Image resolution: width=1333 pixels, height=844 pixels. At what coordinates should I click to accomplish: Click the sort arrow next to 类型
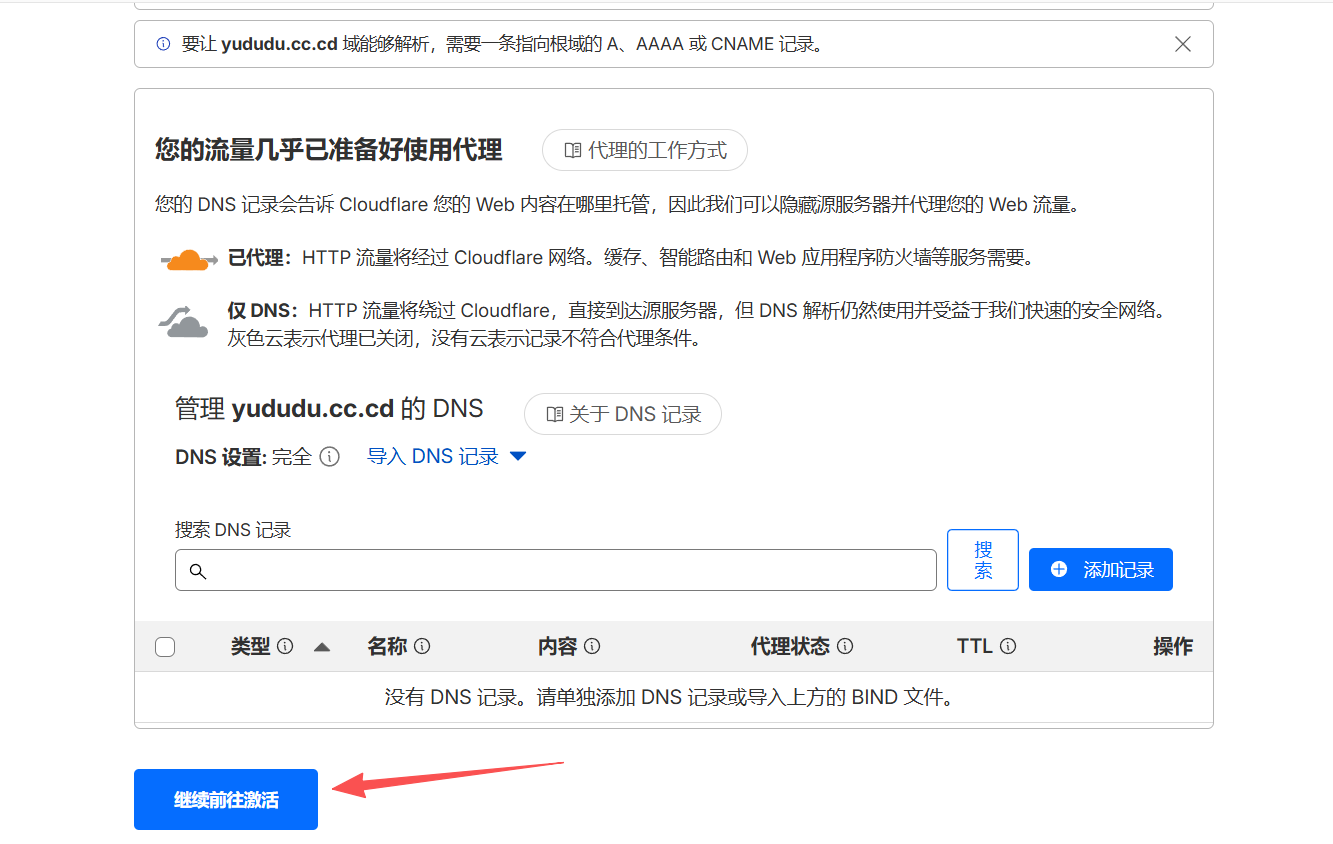pyautogui.click(x=322, y=647)
